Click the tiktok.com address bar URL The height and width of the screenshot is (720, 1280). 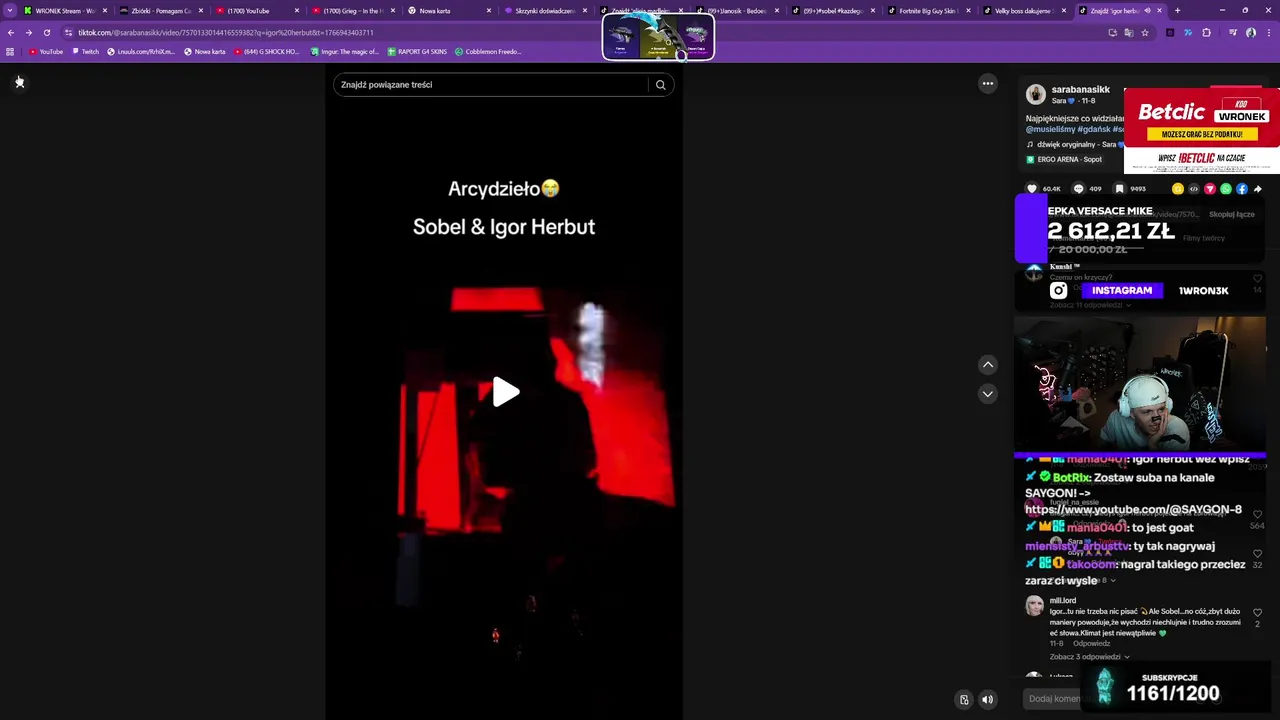[x=225, y=32]
